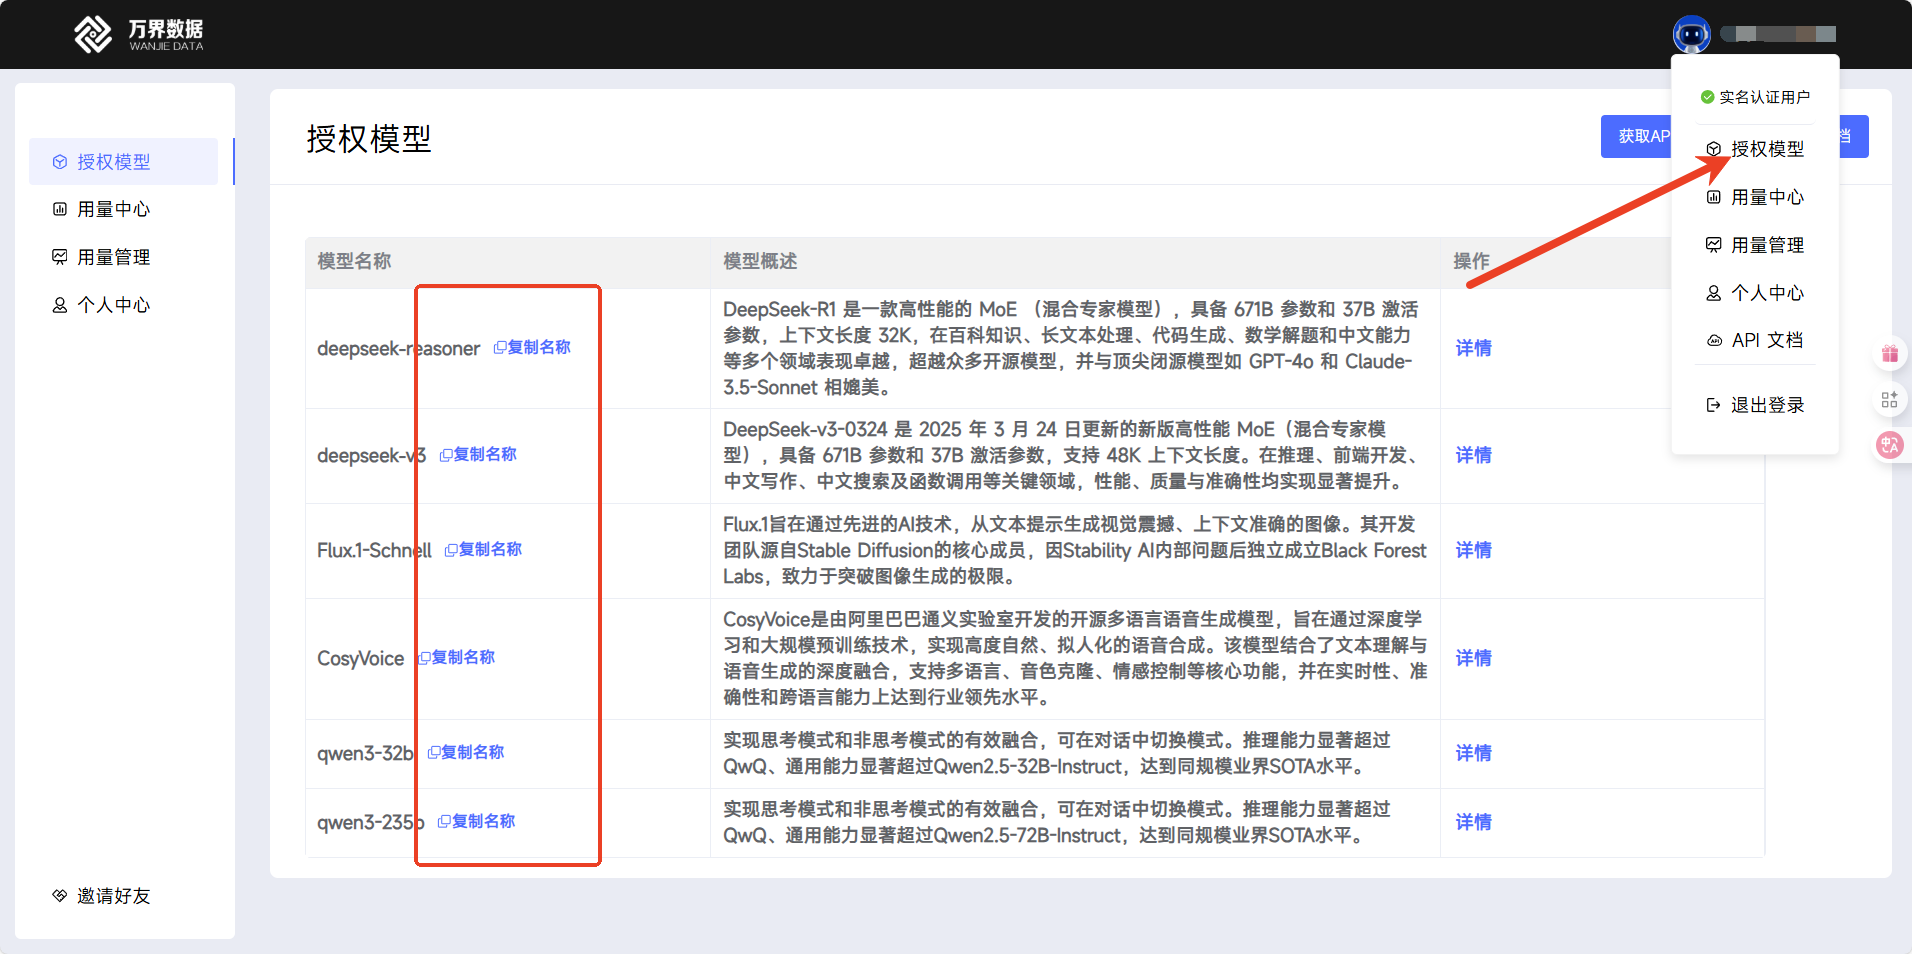This screenshot has height=954, width=1912.
Task: Click the 模型概述 column header
Action: click(760, 261)
